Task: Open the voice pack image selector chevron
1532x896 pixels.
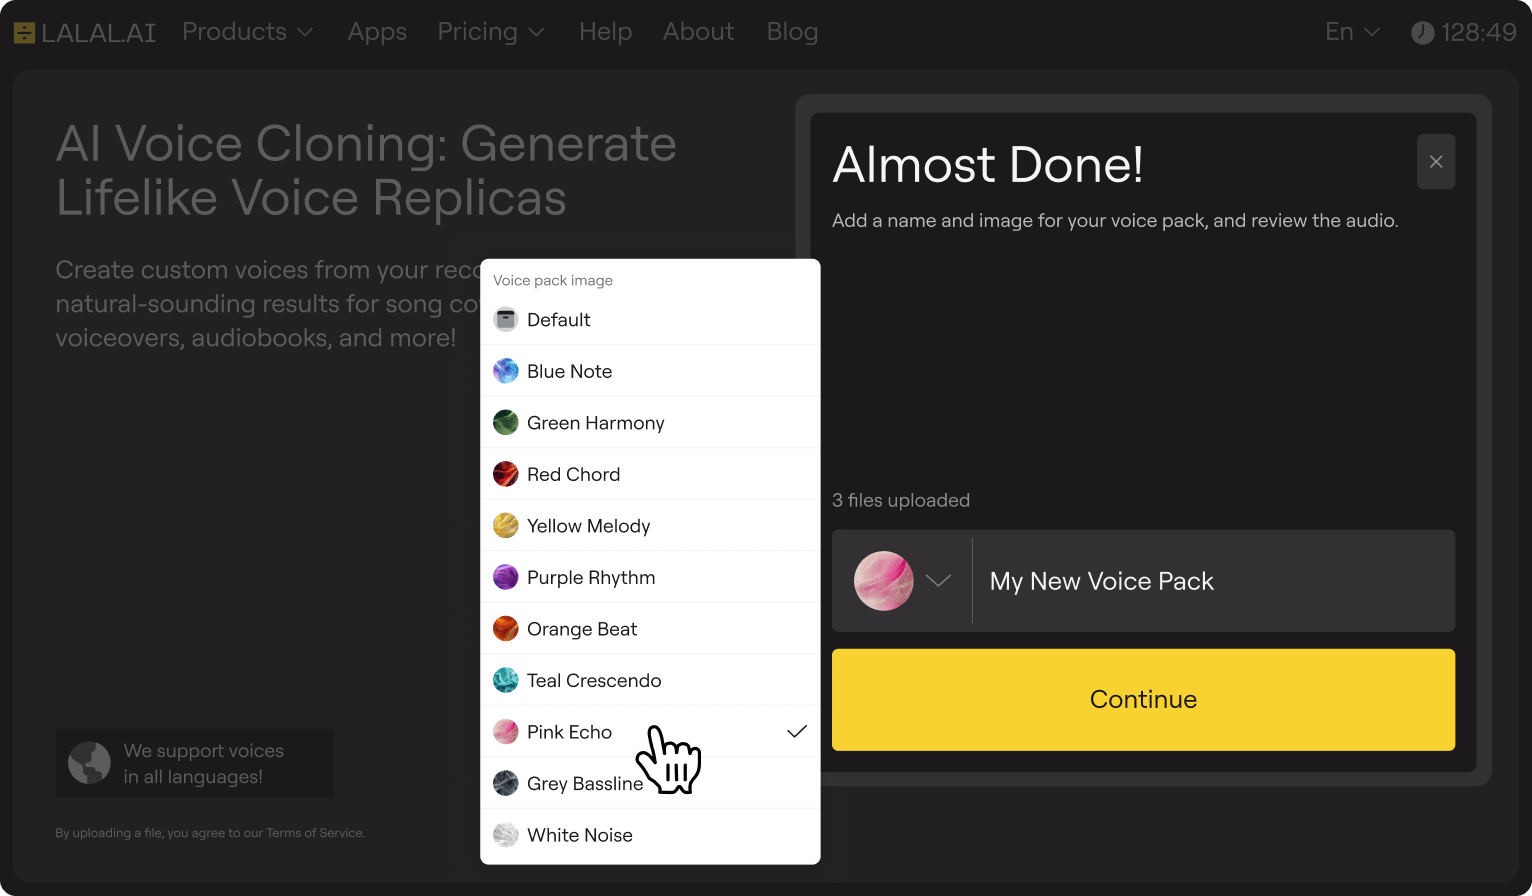Action: (x=938, y=581)
